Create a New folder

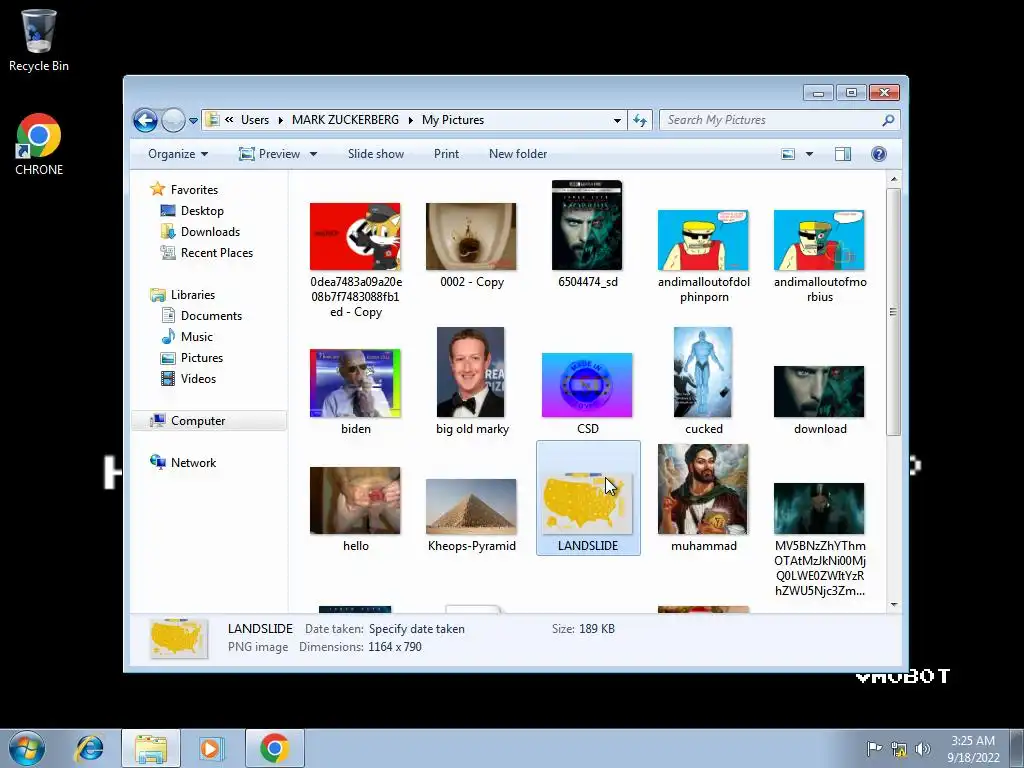pyautogui.click(x=518, y=154)
